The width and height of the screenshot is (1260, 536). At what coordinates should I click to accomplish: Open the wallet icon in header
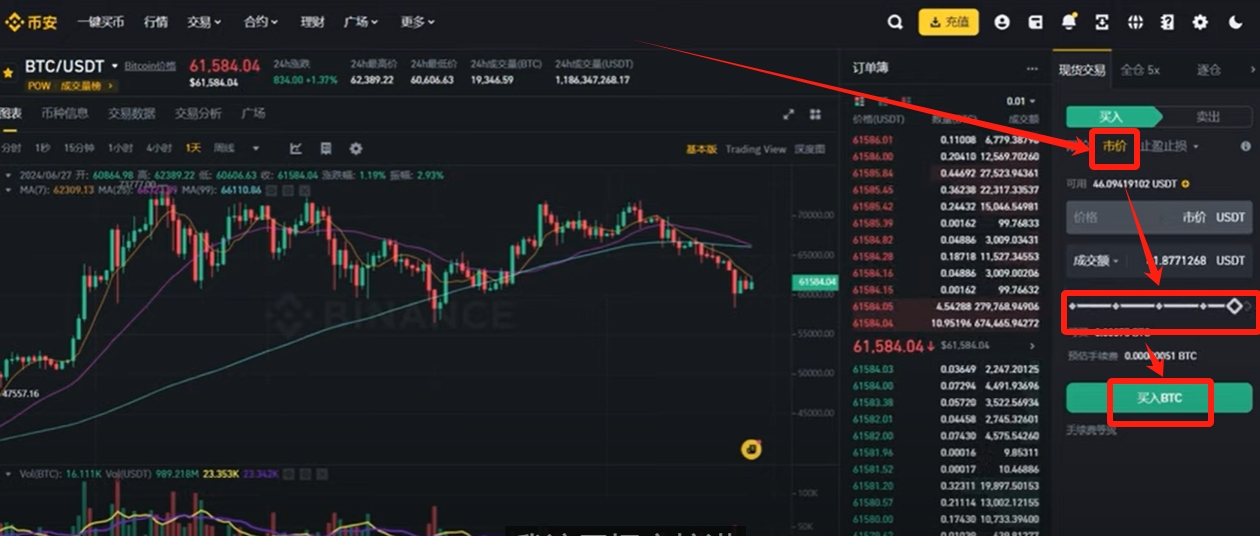[x=1036, y=22]
